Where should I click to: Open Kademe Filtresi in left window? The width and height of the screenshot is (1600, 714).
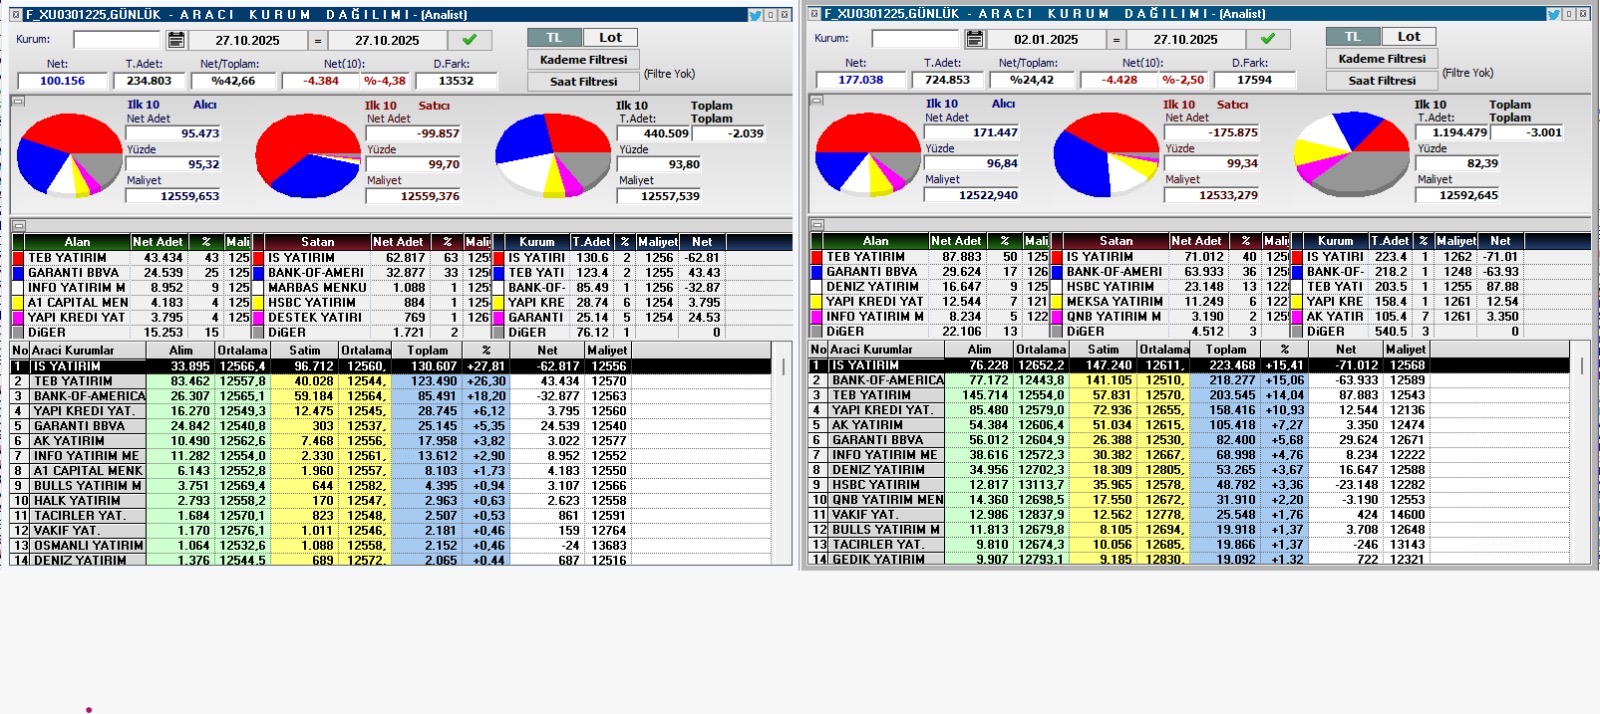coord(583,60)
